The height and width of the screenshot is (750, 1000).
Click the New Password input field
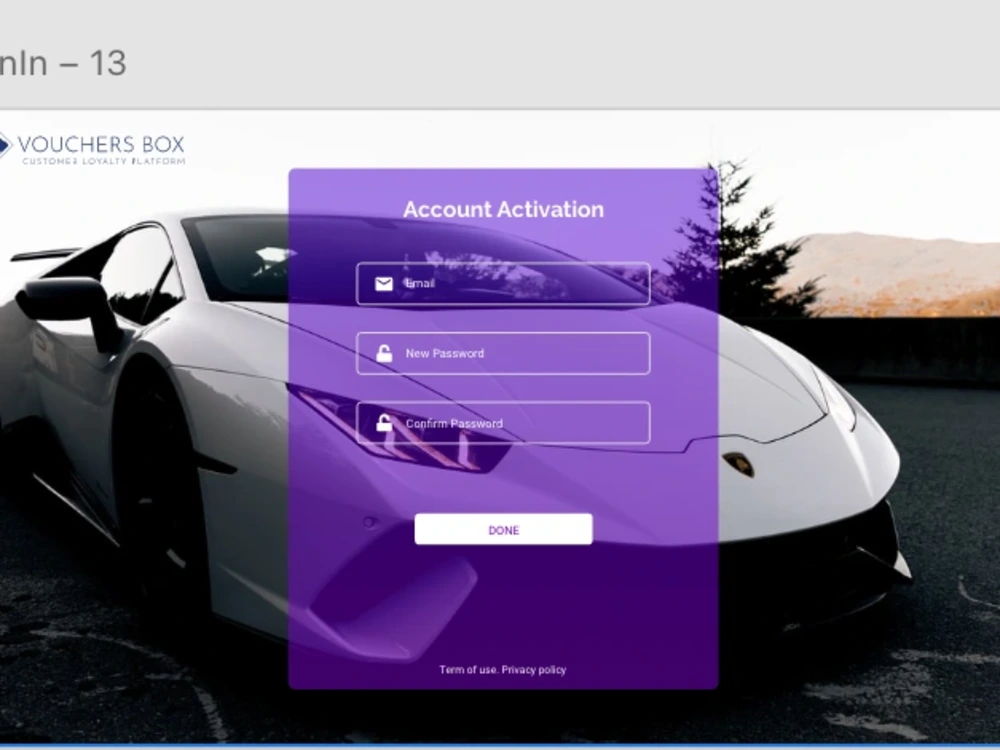pyautogui.click(x=503, y=353)
